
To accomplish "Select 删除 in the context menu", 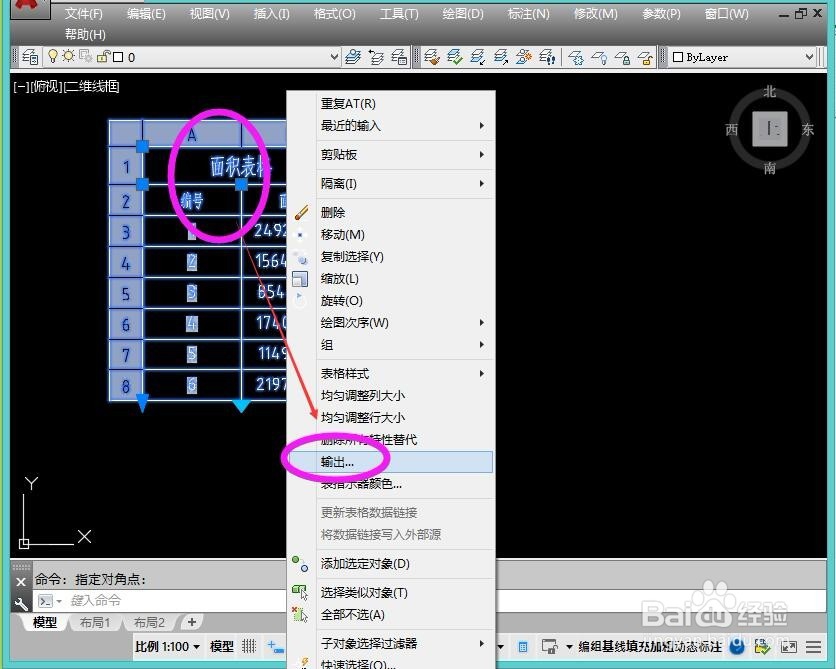I will 390,212.
